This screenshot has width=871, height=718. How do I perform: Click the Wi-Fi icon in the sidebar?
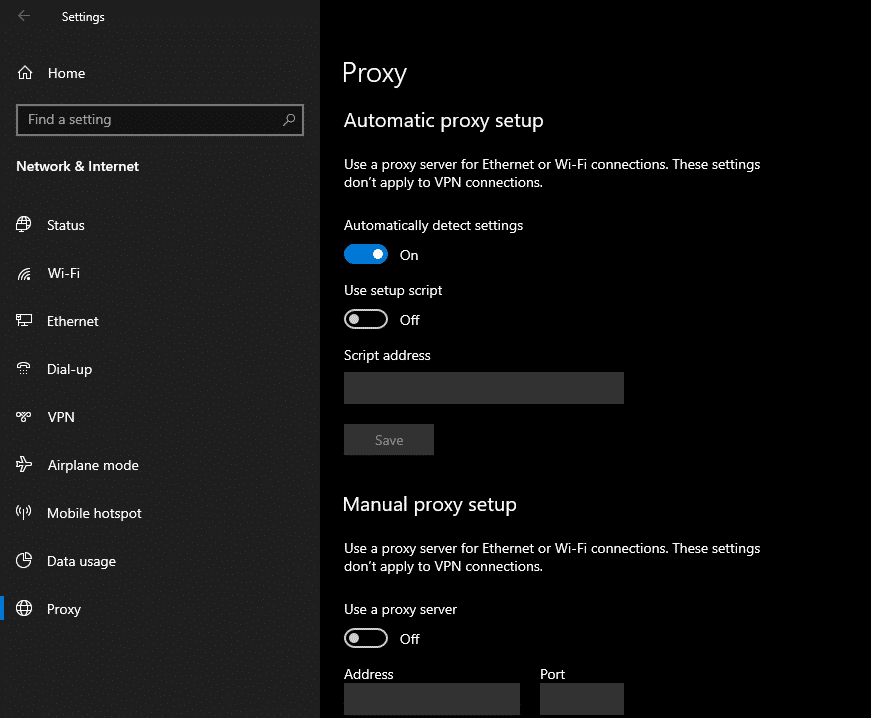pyautogui.click(x=23, y=273)
